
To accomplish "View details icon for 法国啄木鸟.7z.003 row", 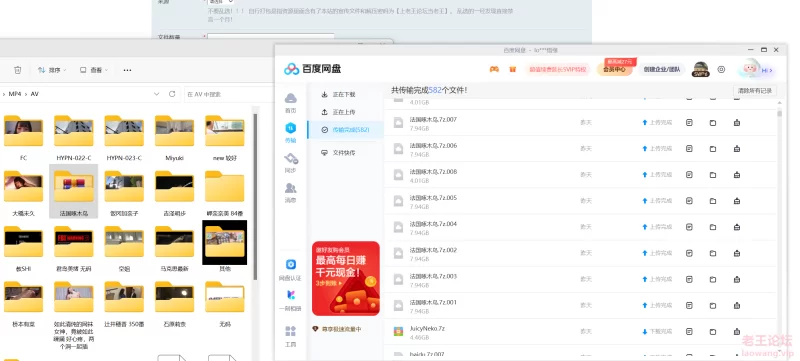I will pyautogui.click(x=689, y=279).
